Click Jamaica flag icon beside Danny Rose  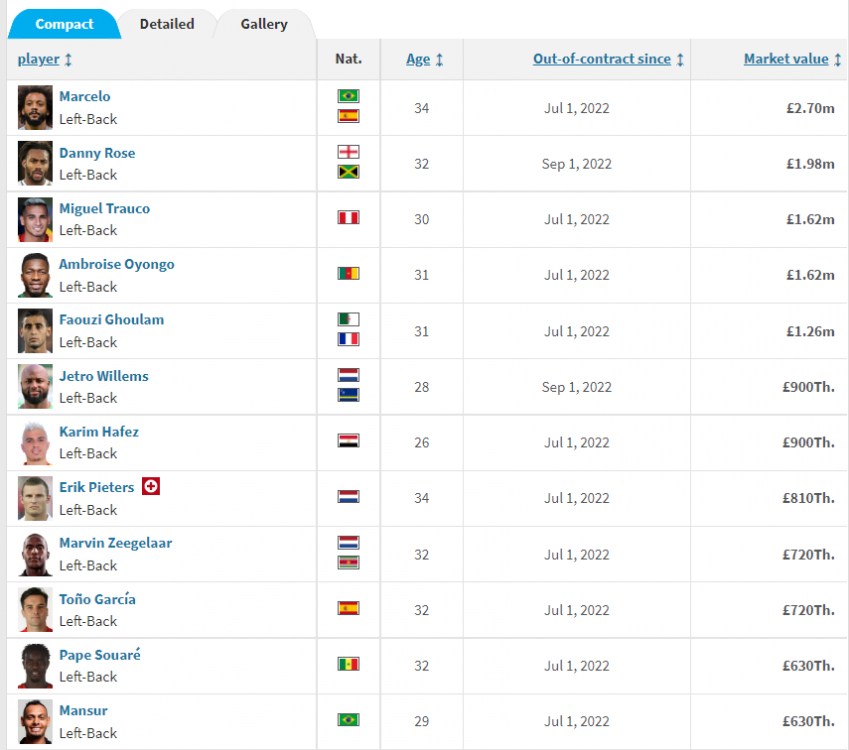(x=348, y=172)
